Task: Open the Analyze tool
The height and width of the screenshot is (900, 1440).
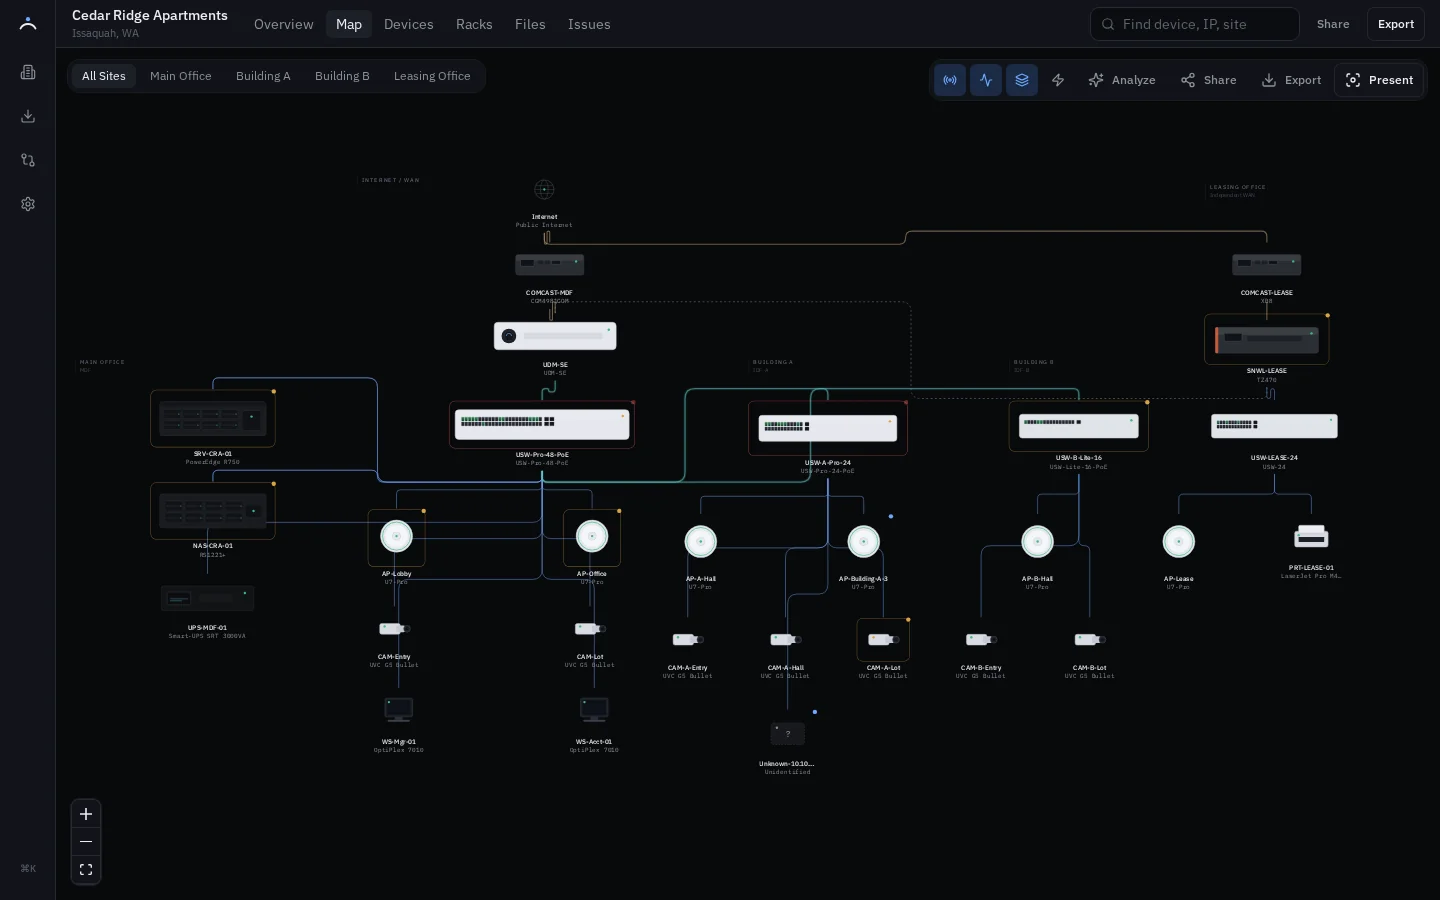Action: [x=1122, y=80]
